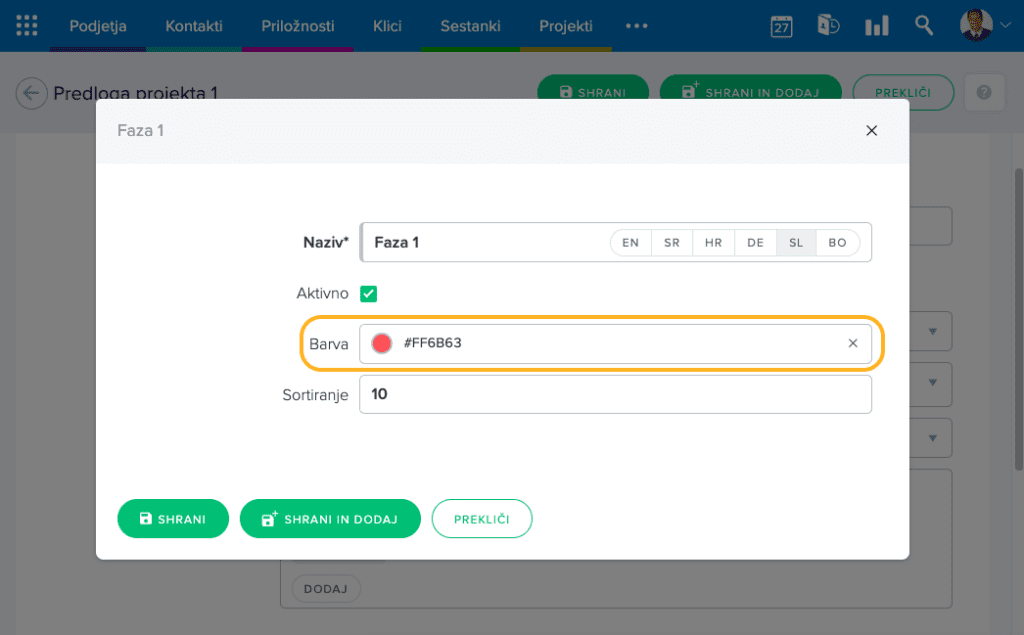Viewport: 1024px width, 635px height.
Task: Click Prekliči button in the dialog
Action: tap(482, 519)
